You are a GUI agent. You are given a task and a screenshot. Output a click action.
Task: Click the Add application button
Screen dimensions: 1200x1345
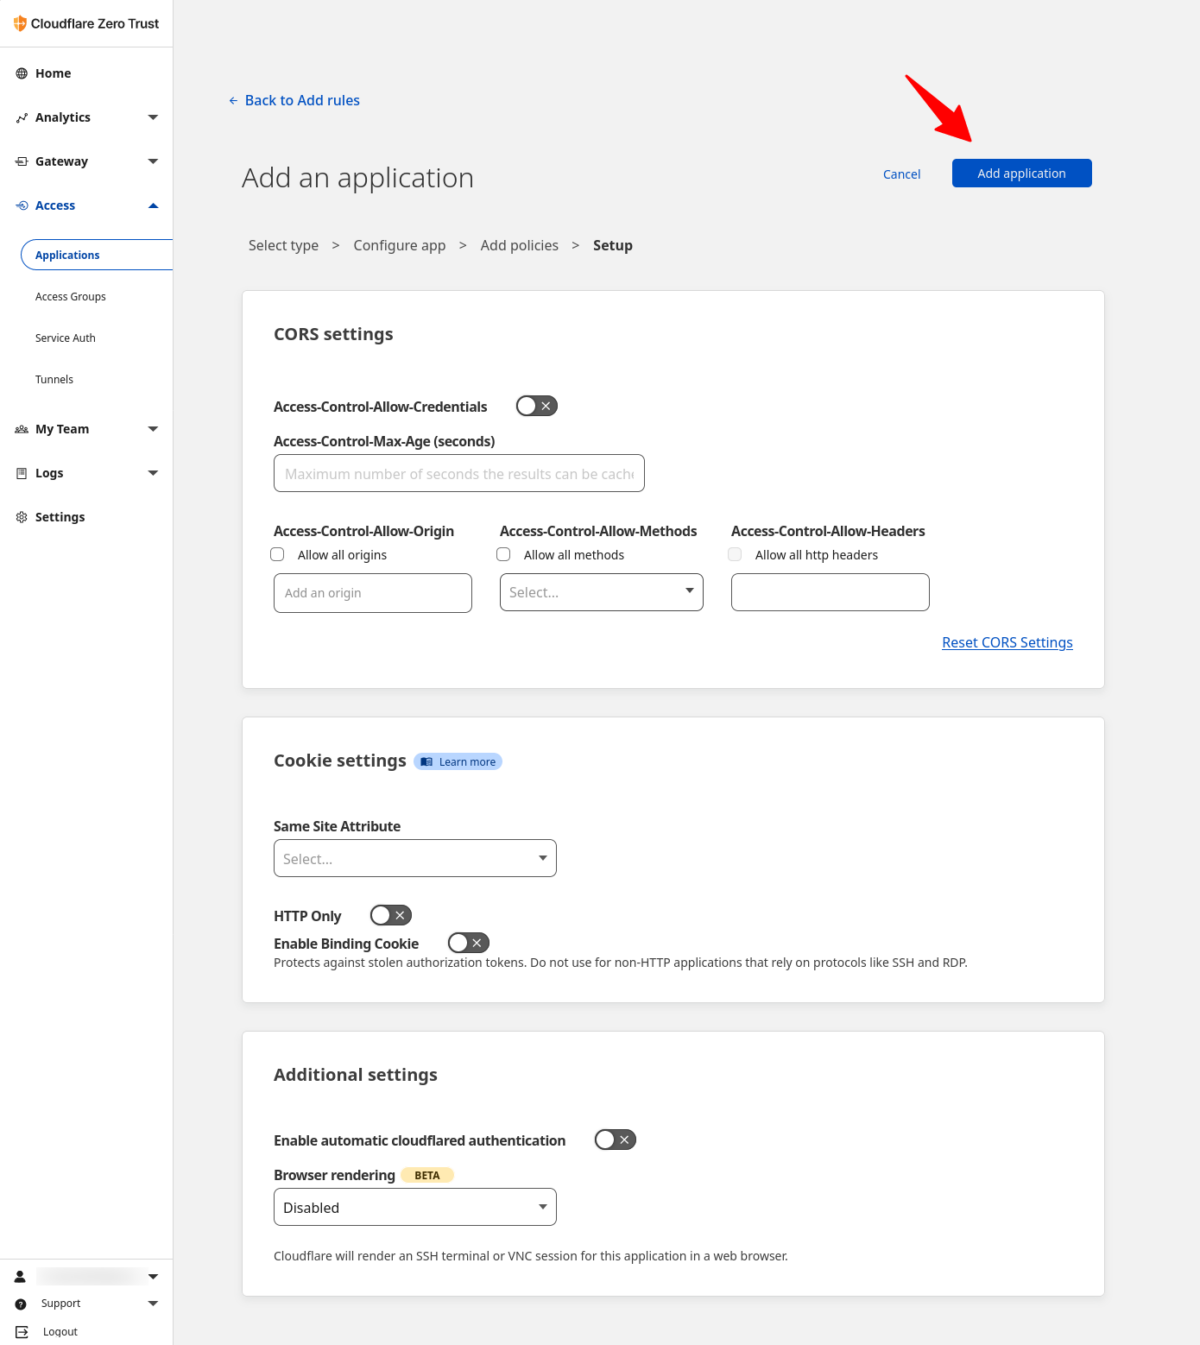click(x=1021, y=173)
